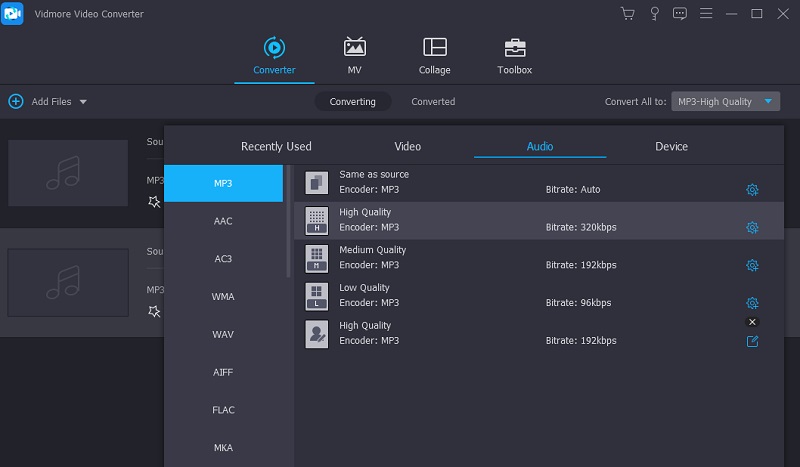Open the Converter module
The width and height of the screenshot is (800, 467).
tap(273, 55)
